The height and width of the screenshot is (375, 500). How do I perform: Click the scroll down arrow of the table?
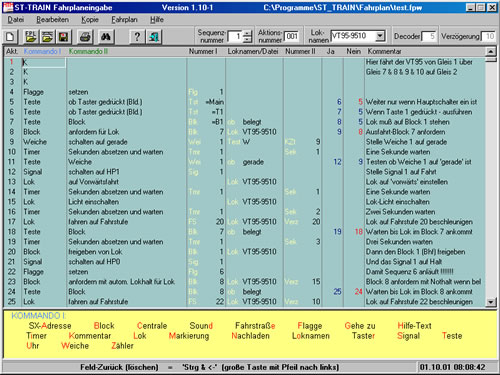pyautogui.click(x=490, y=302)
